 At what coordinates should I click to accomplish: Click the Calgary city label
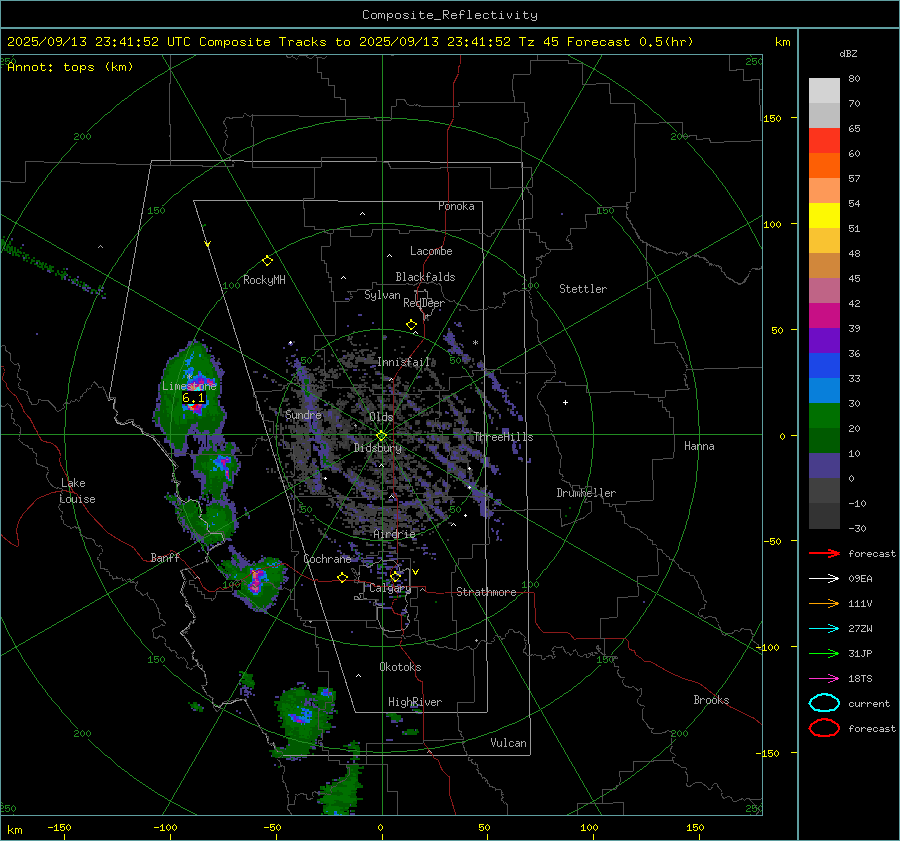click(x=390, y=588)
